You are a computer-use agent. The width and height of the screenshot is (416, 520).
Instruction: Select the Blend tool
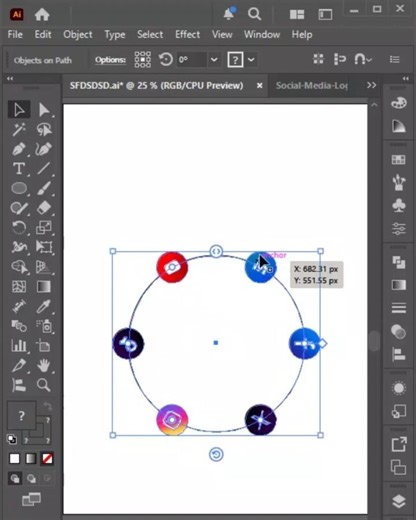[19, 326]
